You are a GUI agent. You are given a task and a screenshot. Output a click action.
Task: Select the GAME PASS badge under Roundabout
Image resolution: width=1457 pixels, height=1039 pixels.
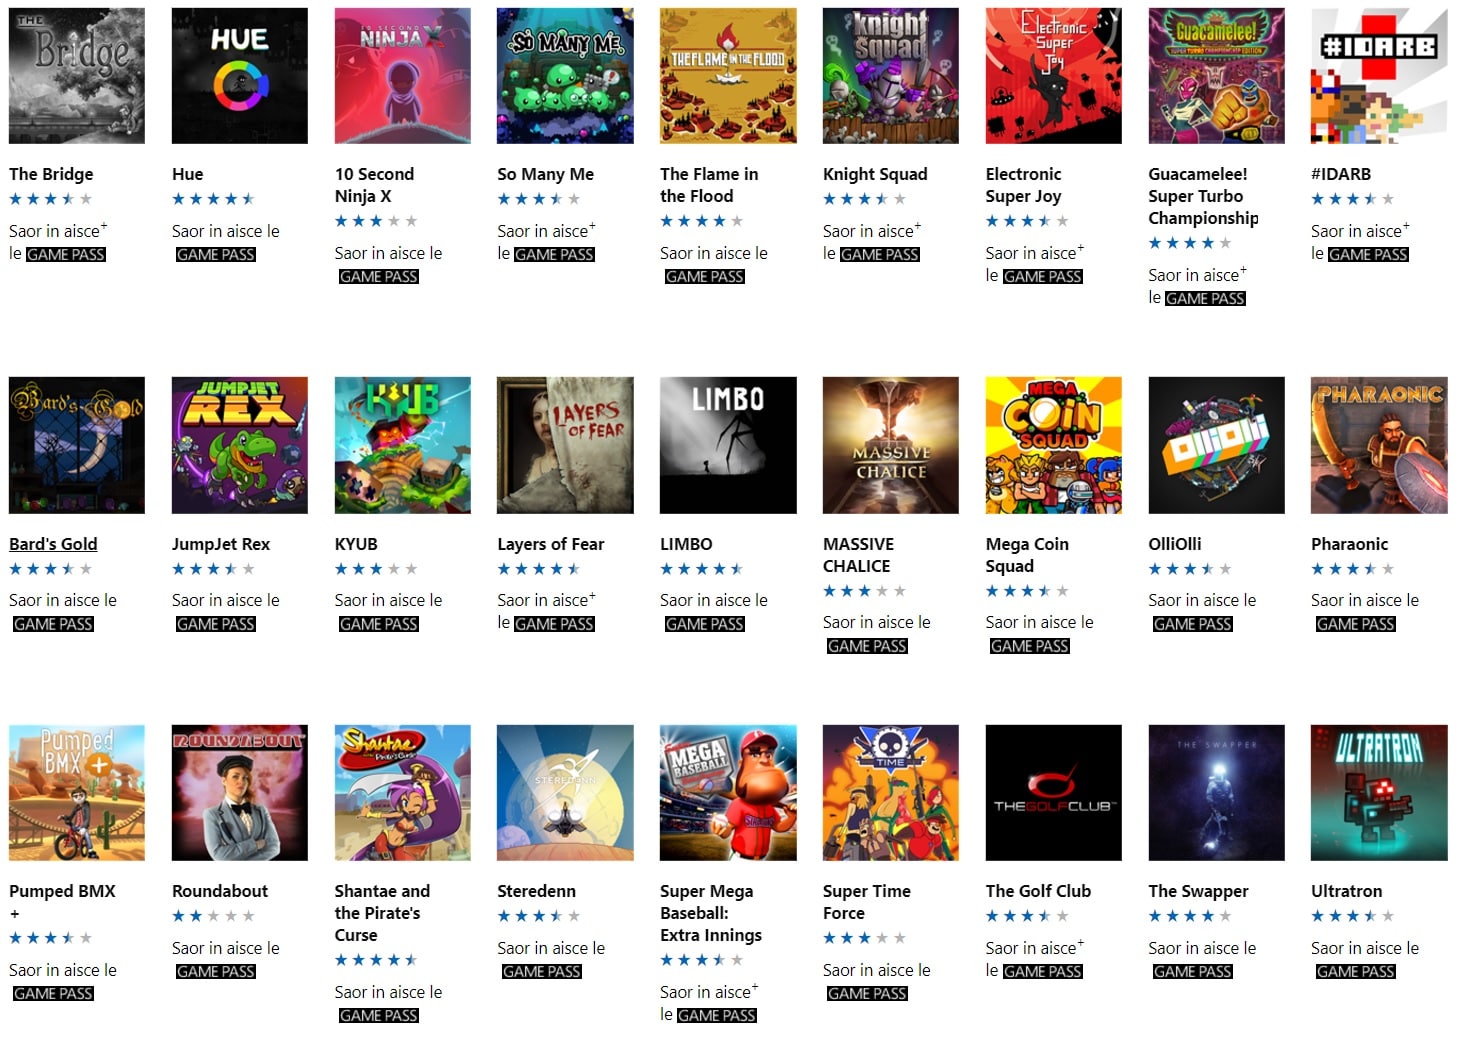tap(215, 972)
